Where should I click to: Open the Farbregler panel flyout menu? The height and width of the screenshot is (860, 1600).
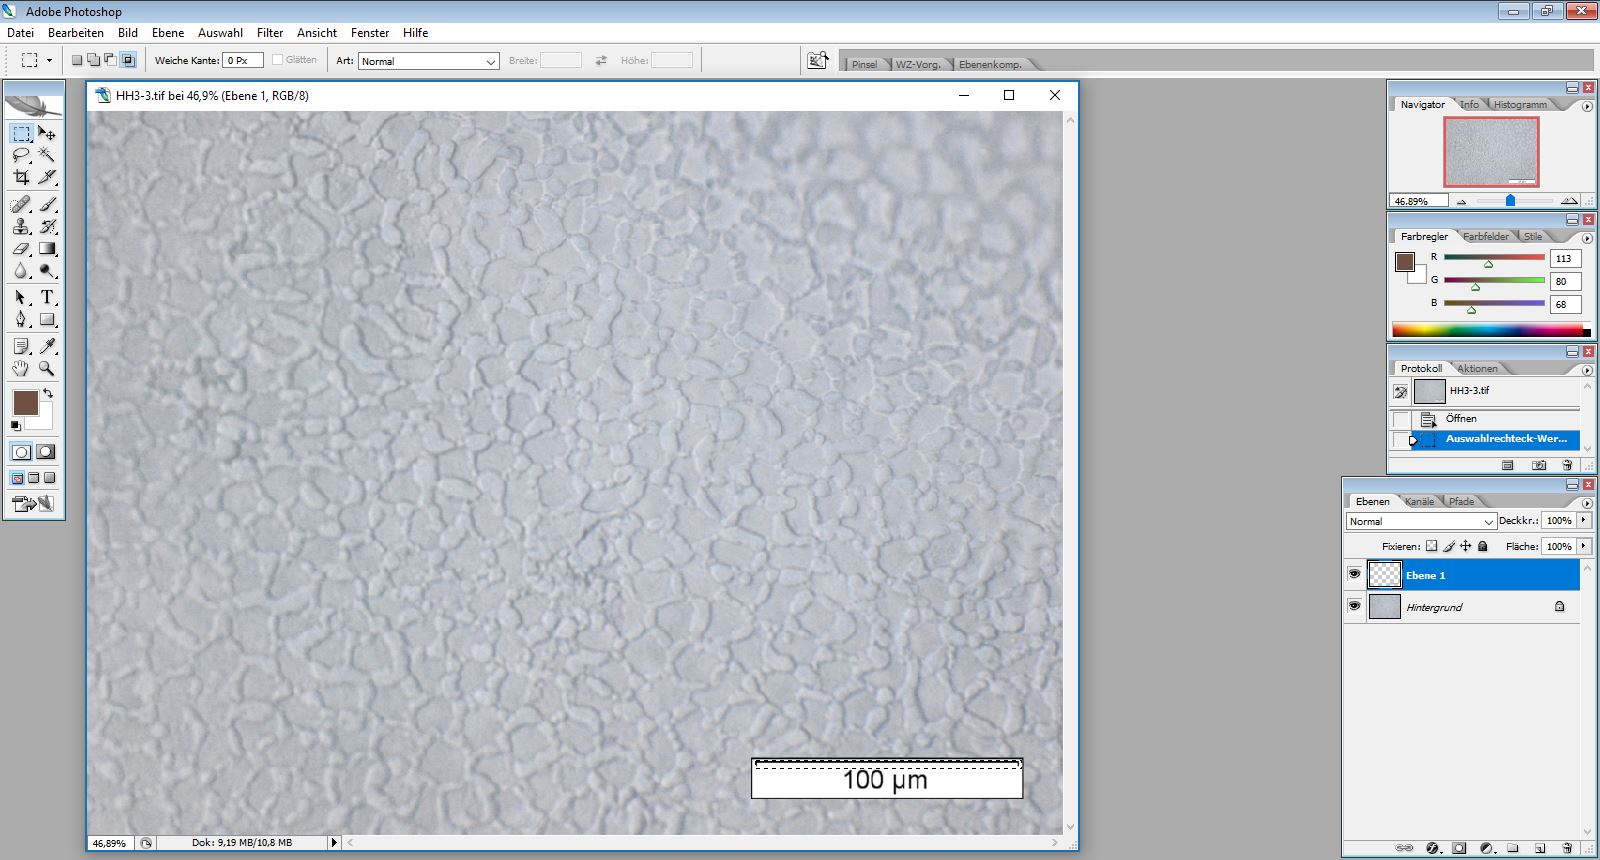click(x=1587, y=238)
